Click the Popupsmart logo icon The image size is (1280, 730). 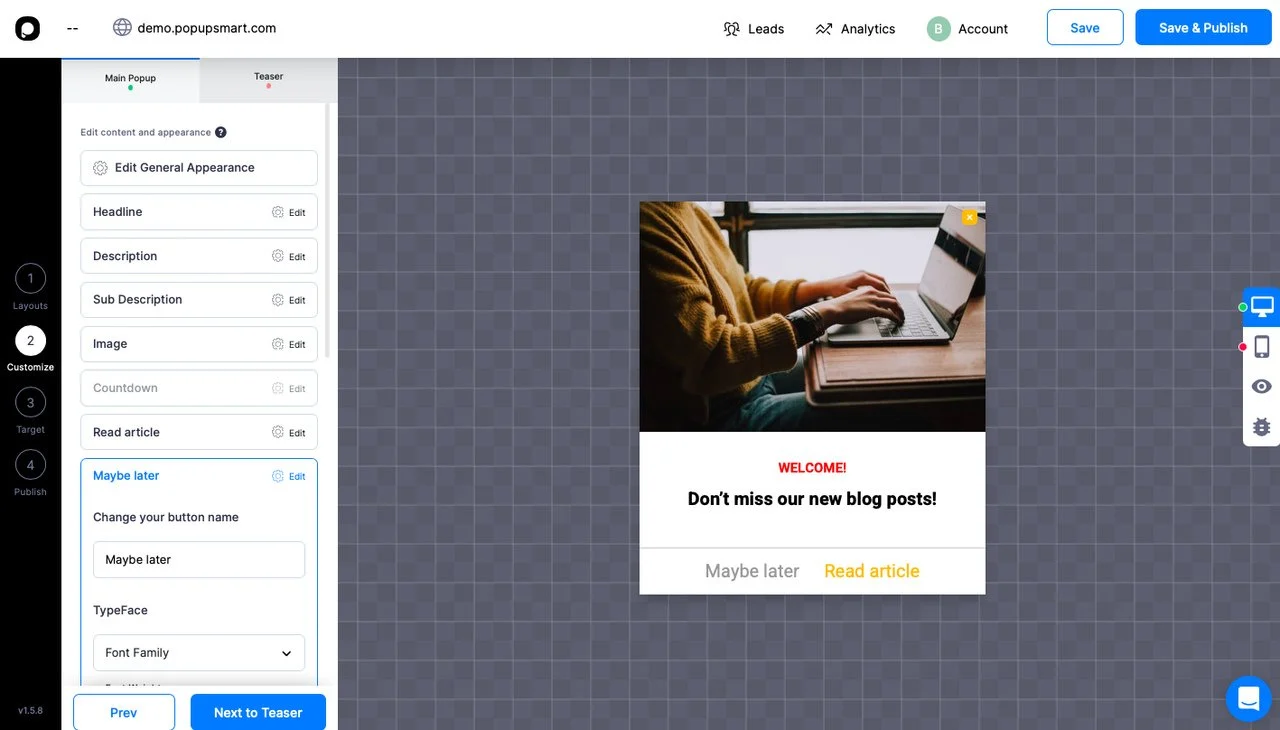coord(27,28)
